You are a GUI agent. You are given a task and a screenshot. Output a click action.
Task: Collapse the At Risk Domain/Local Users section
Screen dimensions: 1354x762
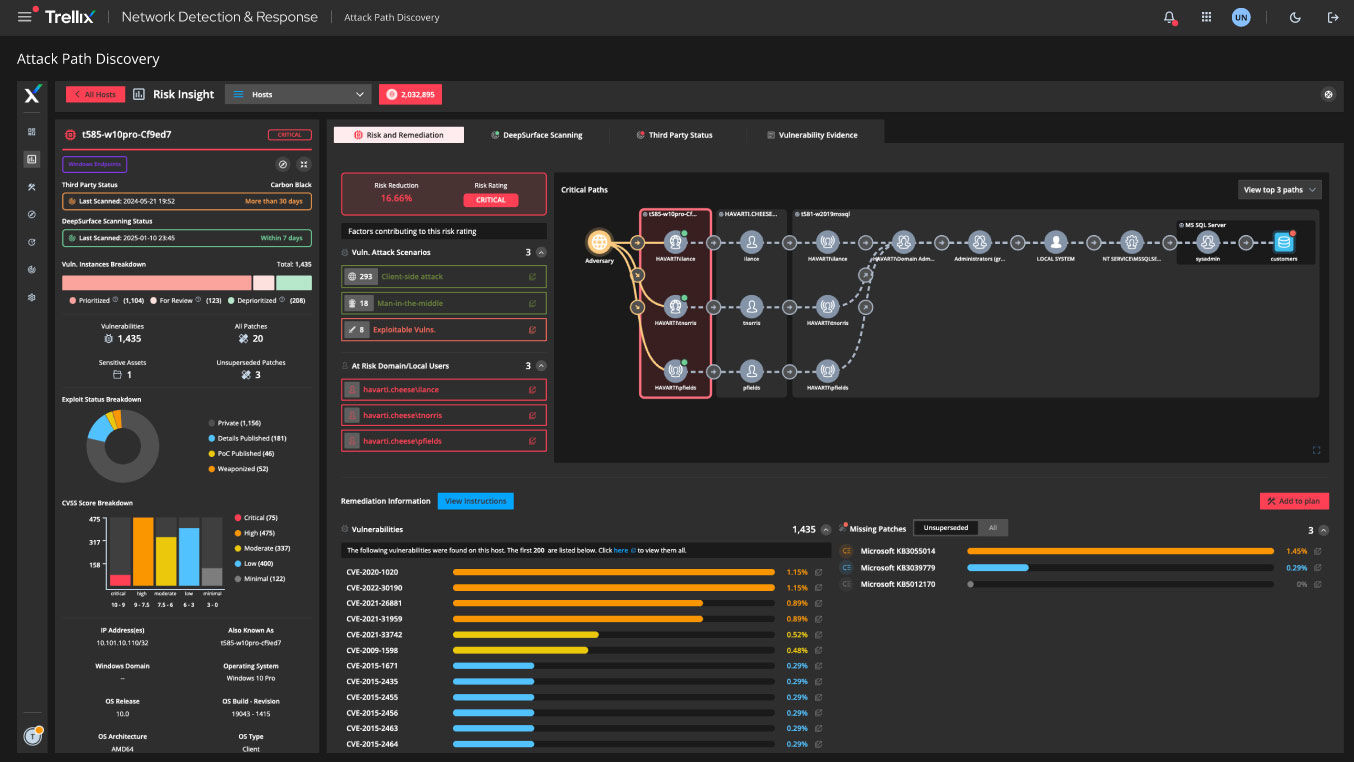pyautogui.click(x=542, y=366)
